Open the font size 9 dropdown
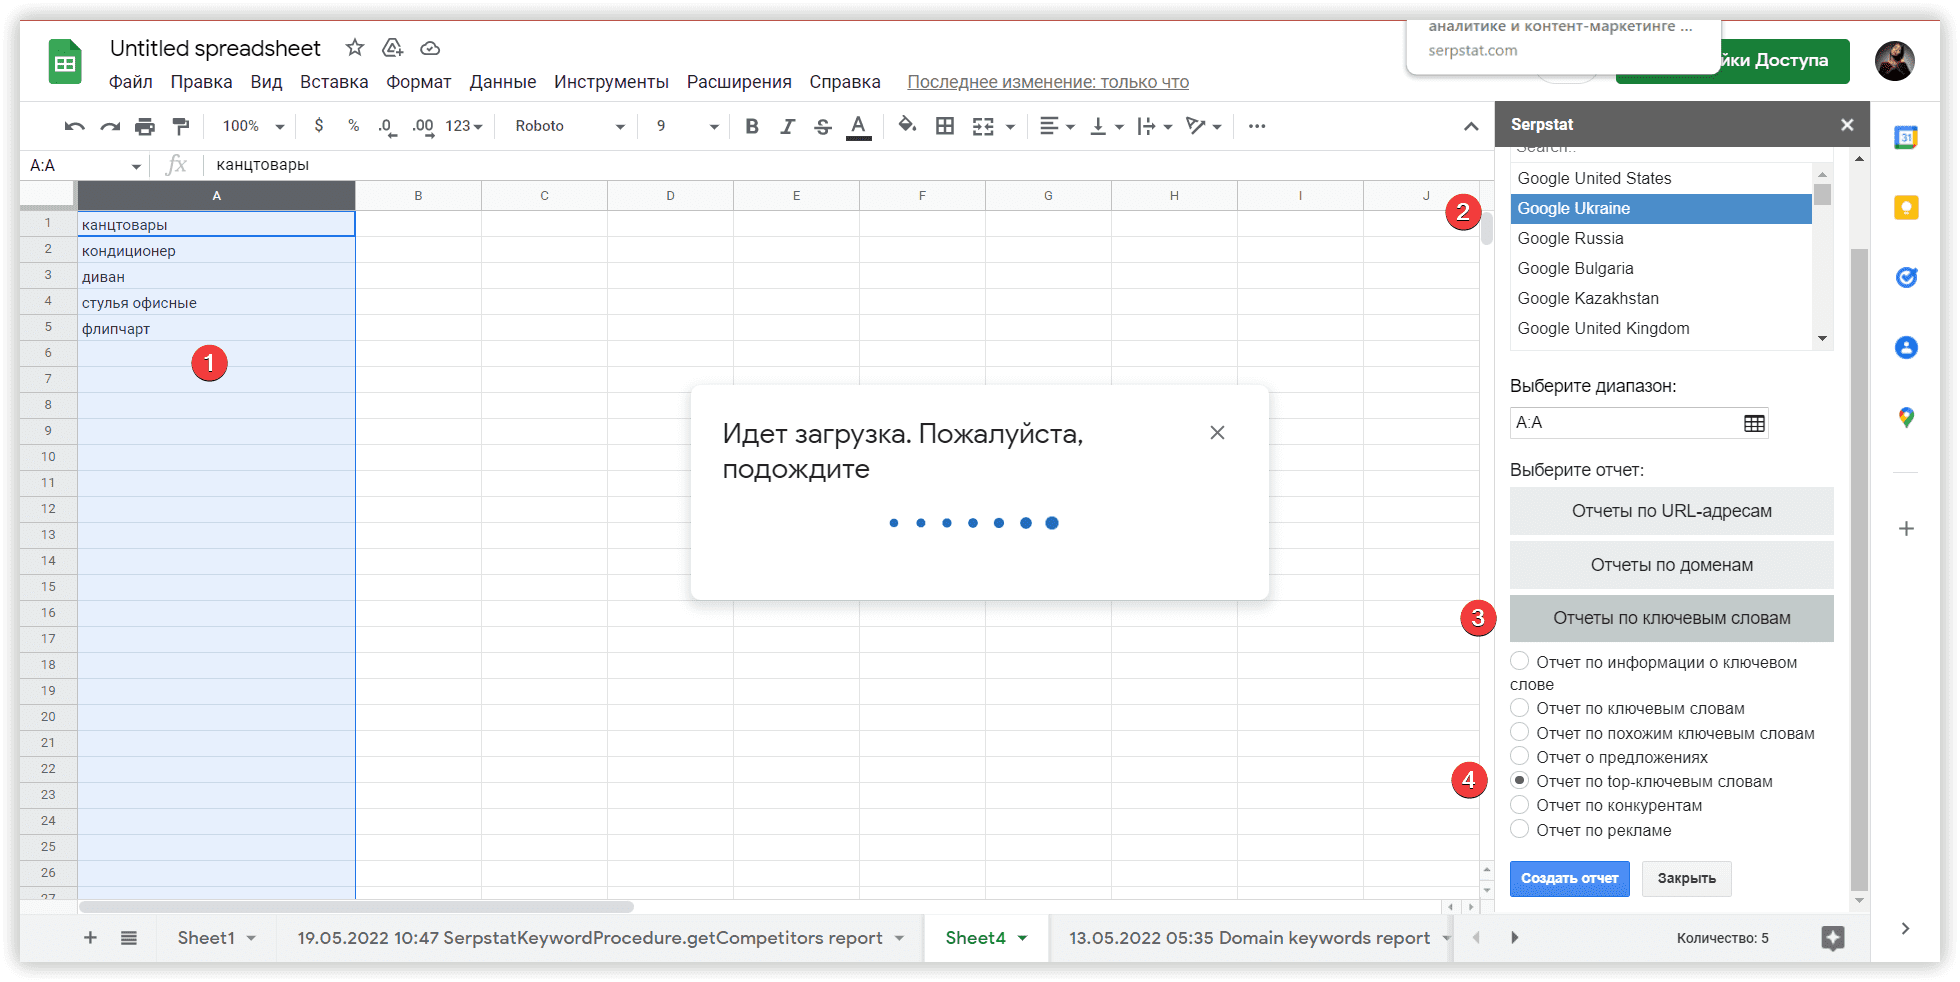This screenshot has width=1960, height=982. tap(687, 126)
